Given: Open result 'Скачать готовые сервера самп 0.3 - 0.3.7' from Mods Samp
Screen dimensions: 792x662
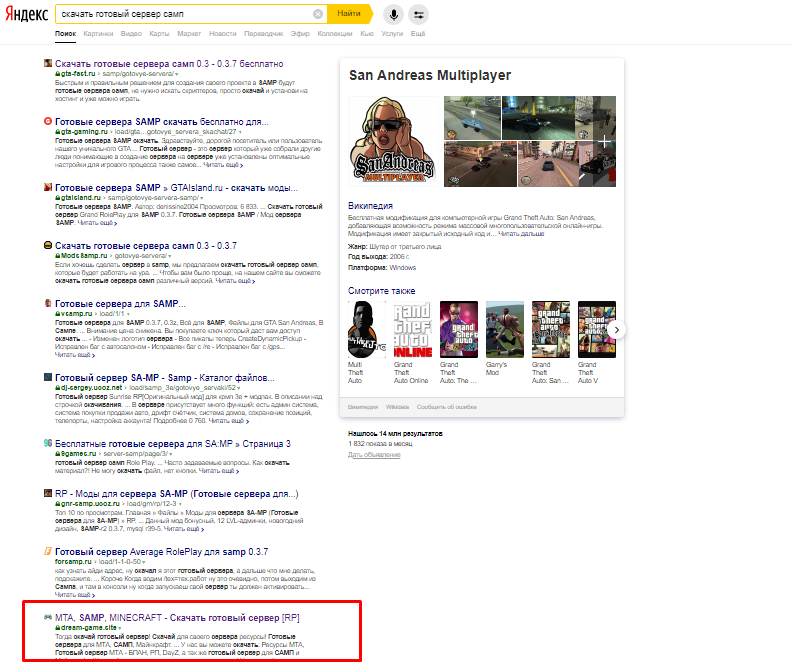Looking at the screenshot, I should [145, 246].
